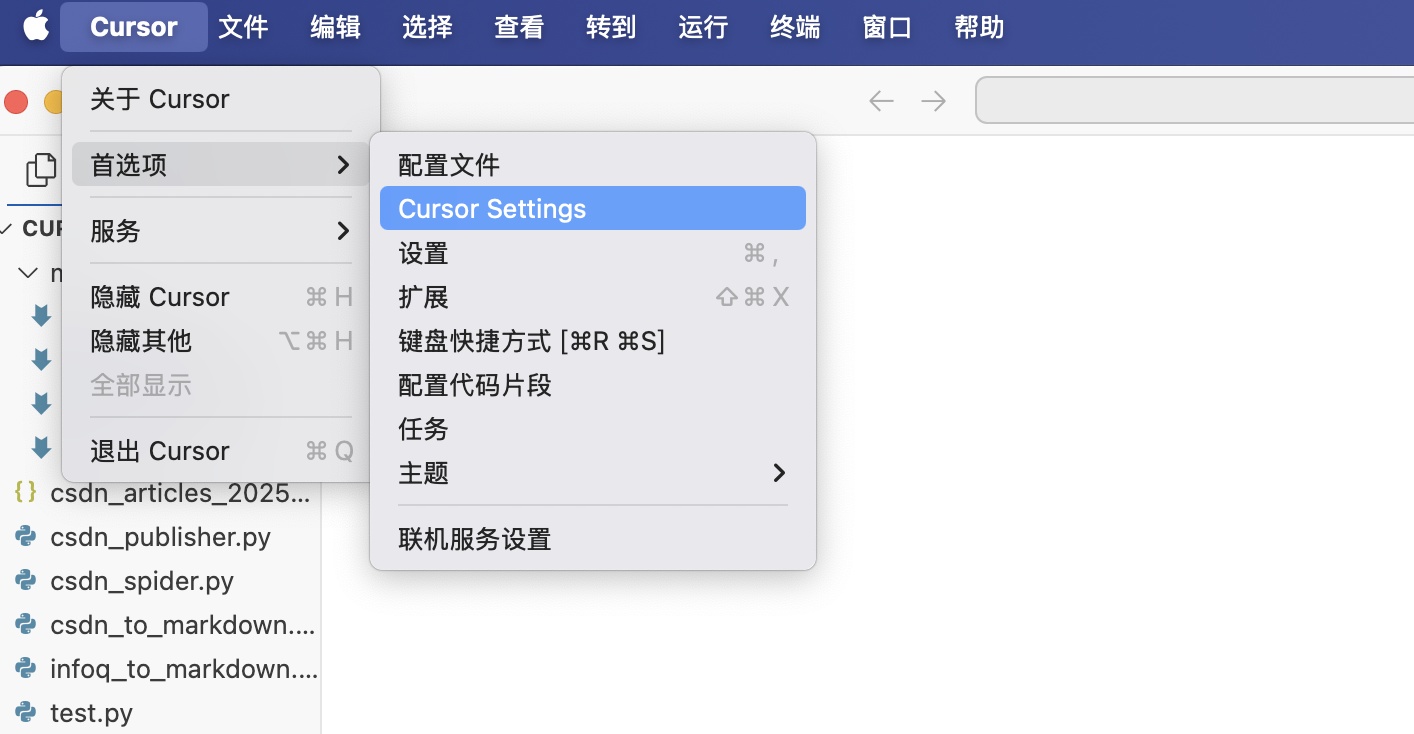Click the Python icon beside csdn_publisher.py
Screen dimensions: 1414x734
26,537
